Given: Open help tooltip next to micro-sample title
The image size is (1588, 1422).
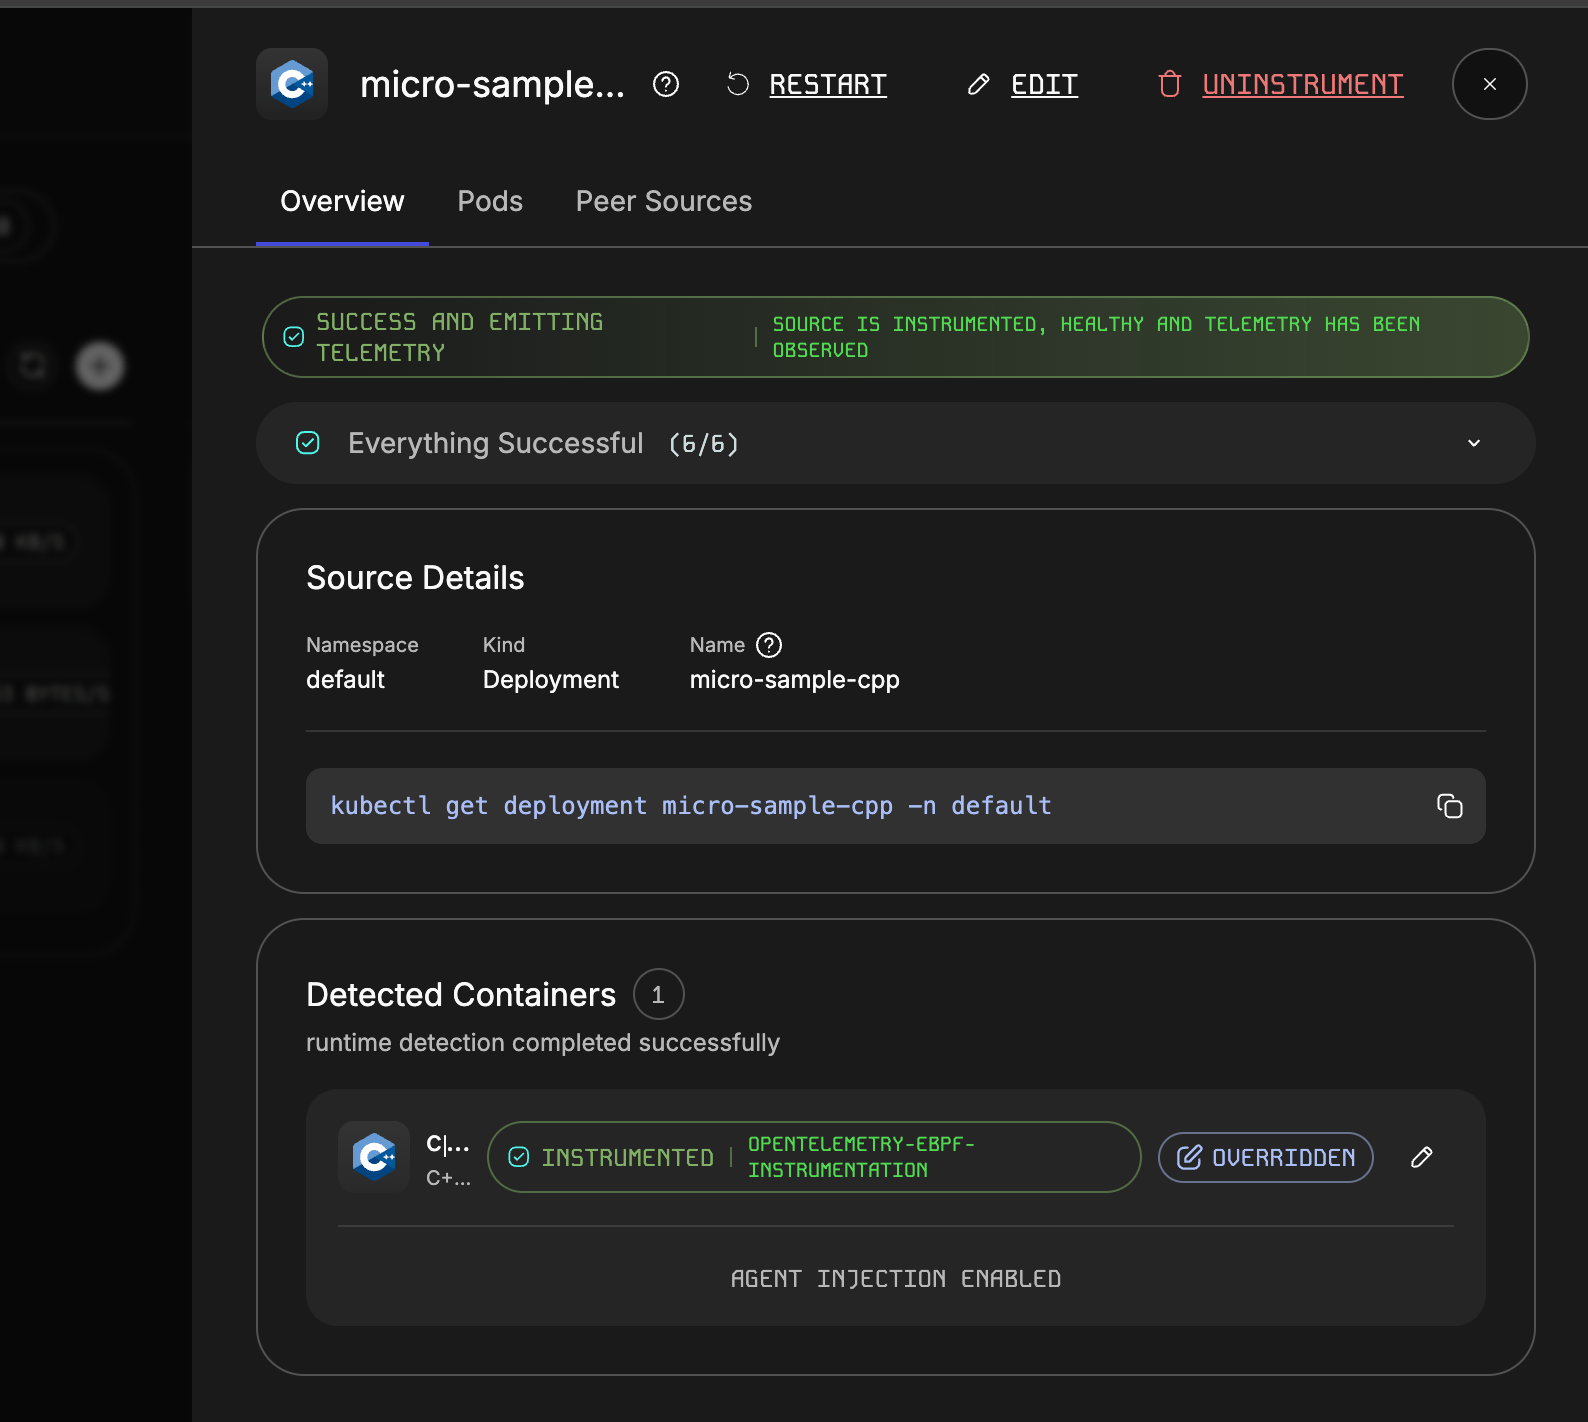Looking at the screenshot, I should pyautogui.click(x=666, y=84).
